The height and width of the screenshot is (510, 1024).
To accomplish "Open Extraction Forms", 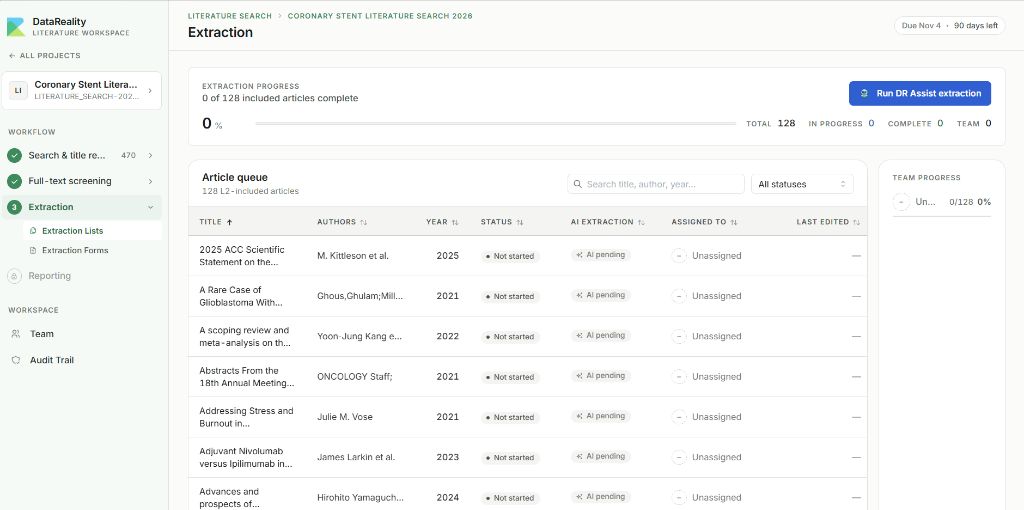I will click(92, 250).
